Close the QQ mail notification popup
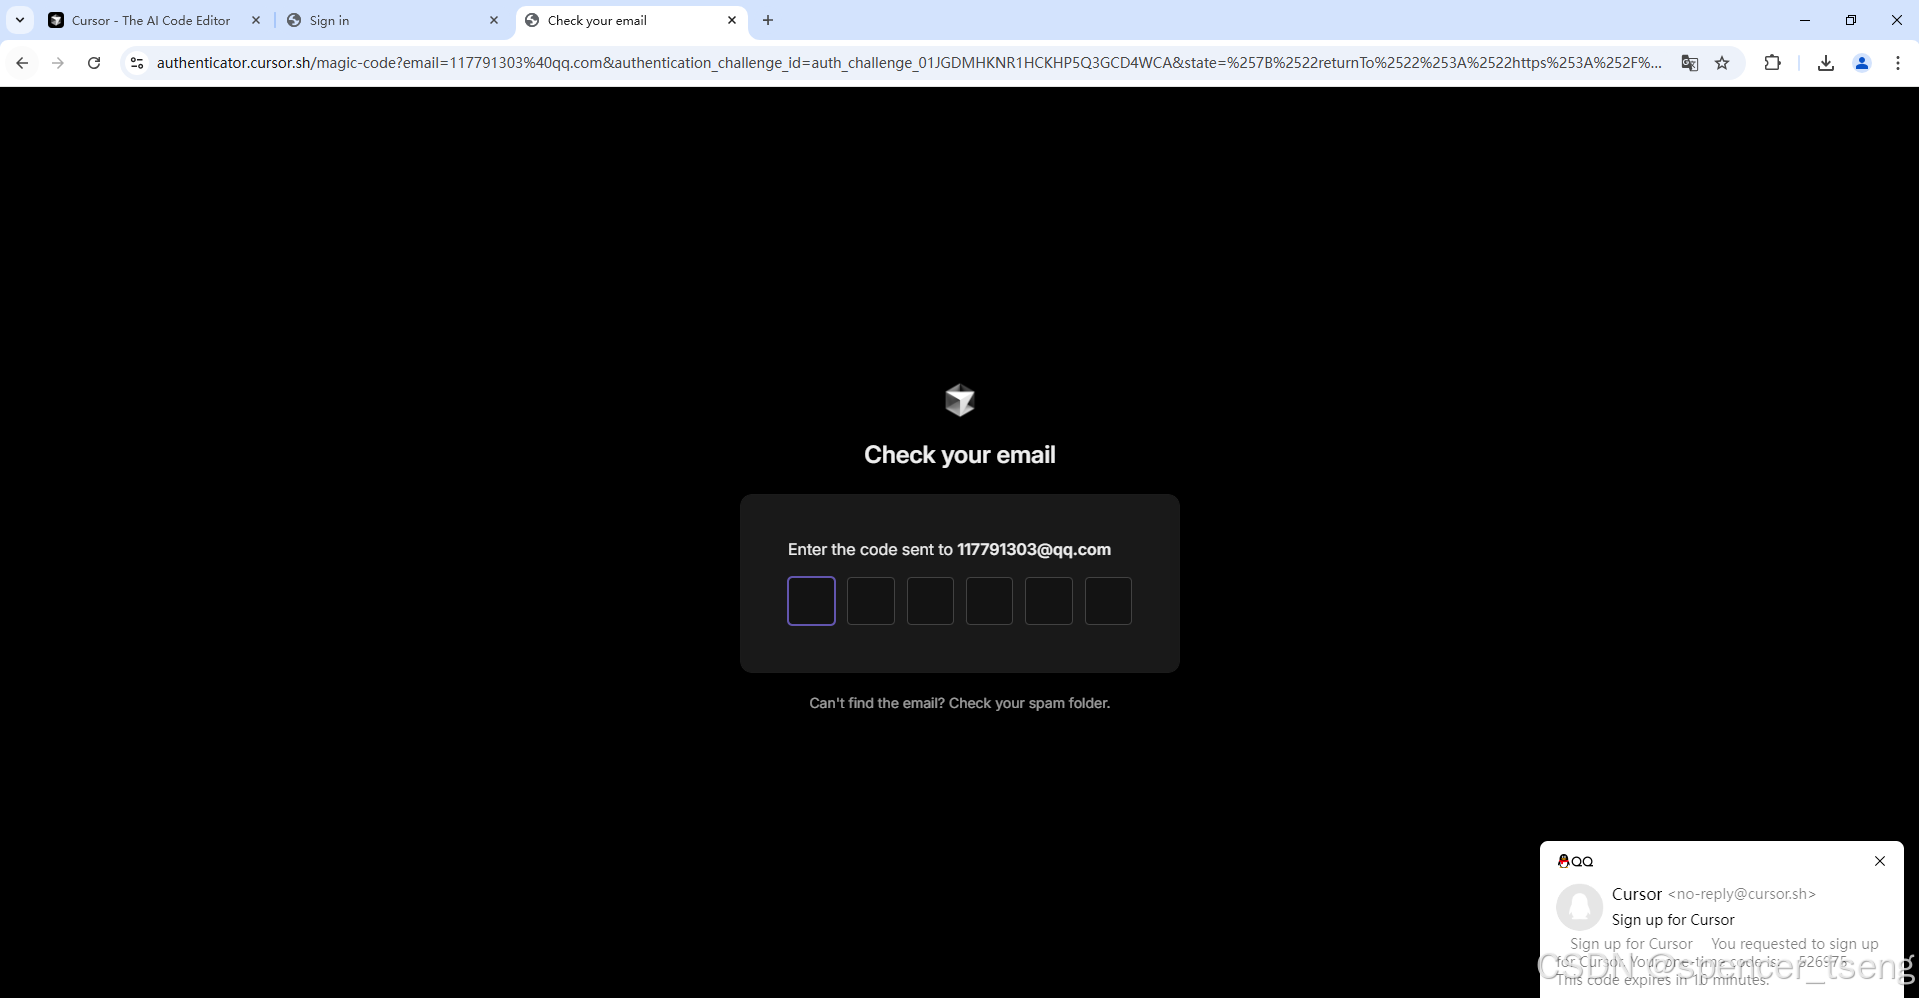This screenshot has width=1919, height=998. [x=1880, y=861]
